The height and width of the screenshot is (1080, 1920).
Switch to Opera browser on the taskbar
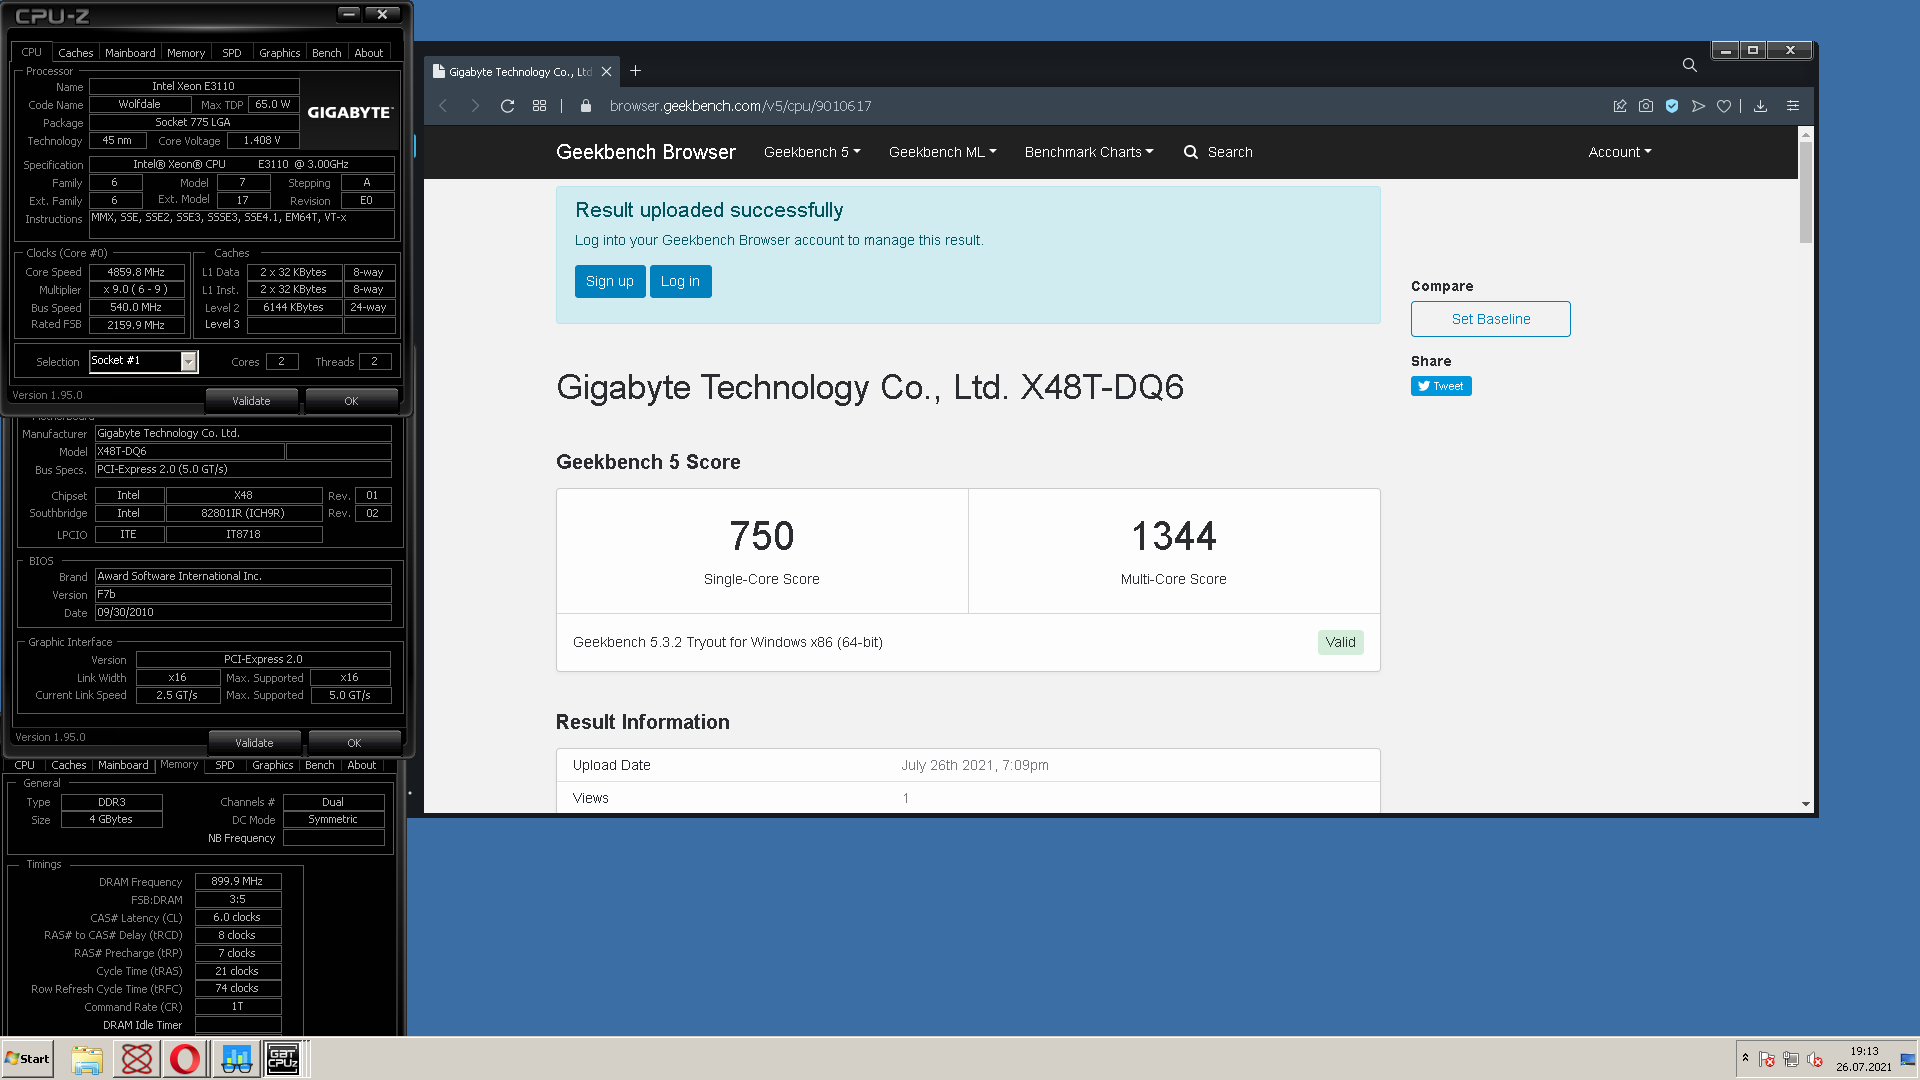[x=185, y=1059]
